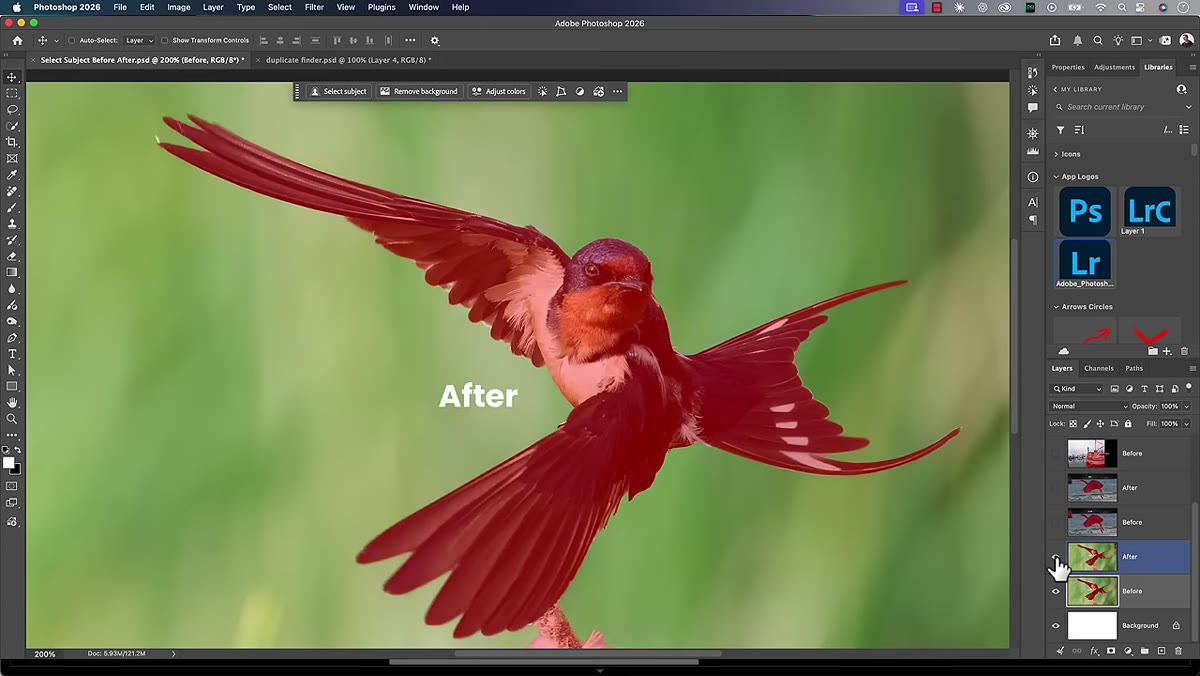Select the Frame tool
This screenshot has height=676, width=1200.
tap(12, 158)
